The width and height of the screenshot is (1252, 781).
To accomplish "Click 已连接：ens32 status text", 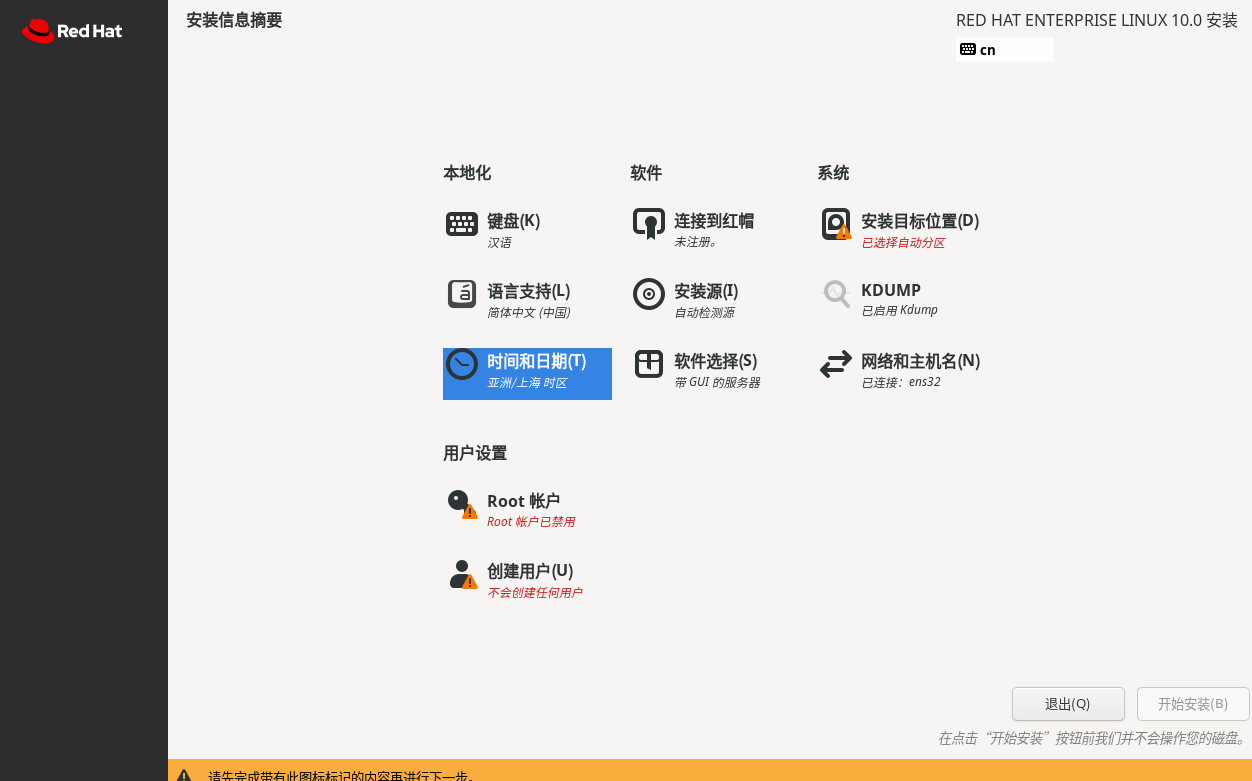I will pos(901,383).
